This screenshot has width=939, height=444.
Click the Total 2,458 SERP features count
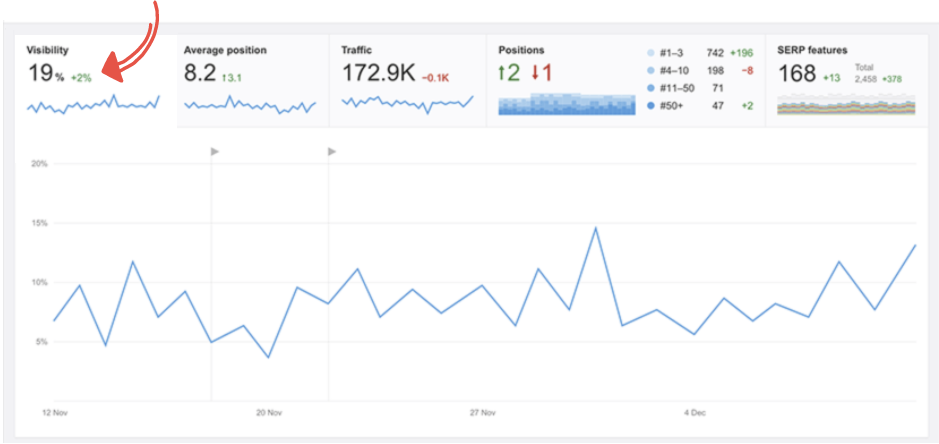click(x=866, y=77)
